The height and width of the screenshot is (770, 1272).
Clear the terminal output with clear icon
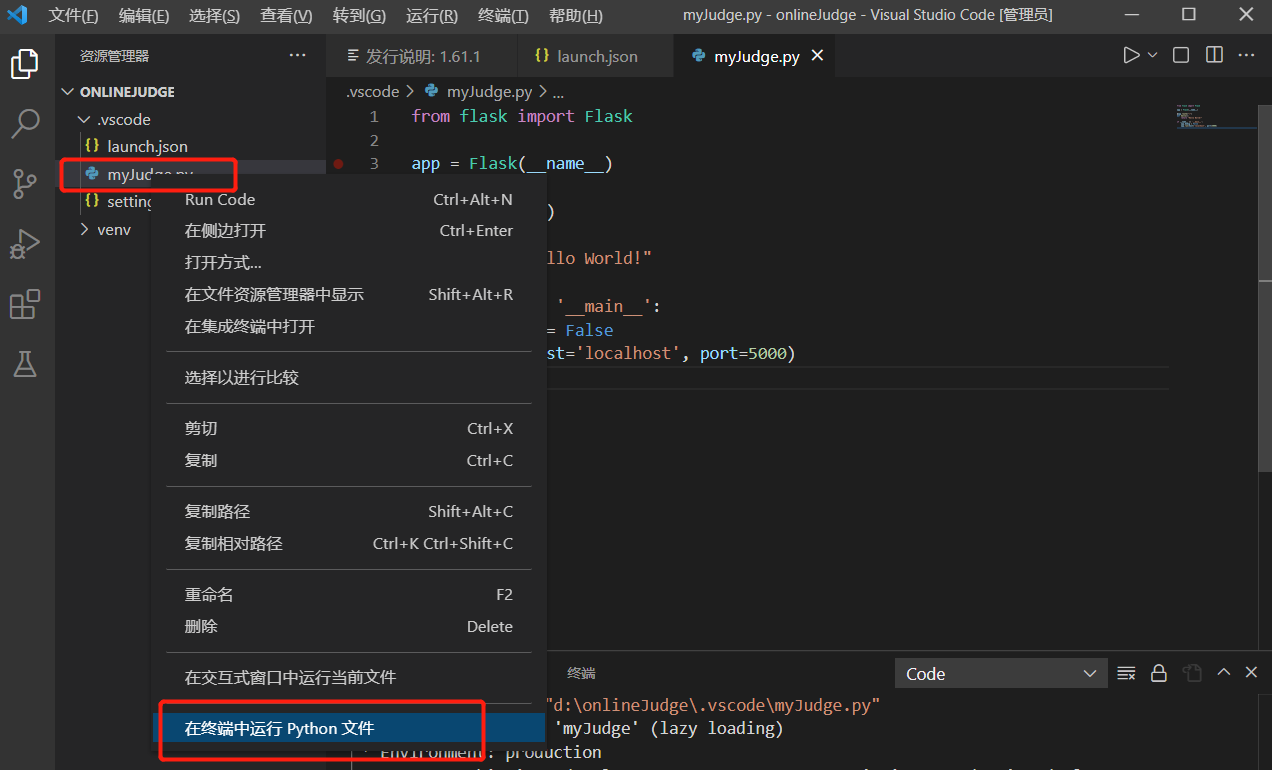[1126, 673]
